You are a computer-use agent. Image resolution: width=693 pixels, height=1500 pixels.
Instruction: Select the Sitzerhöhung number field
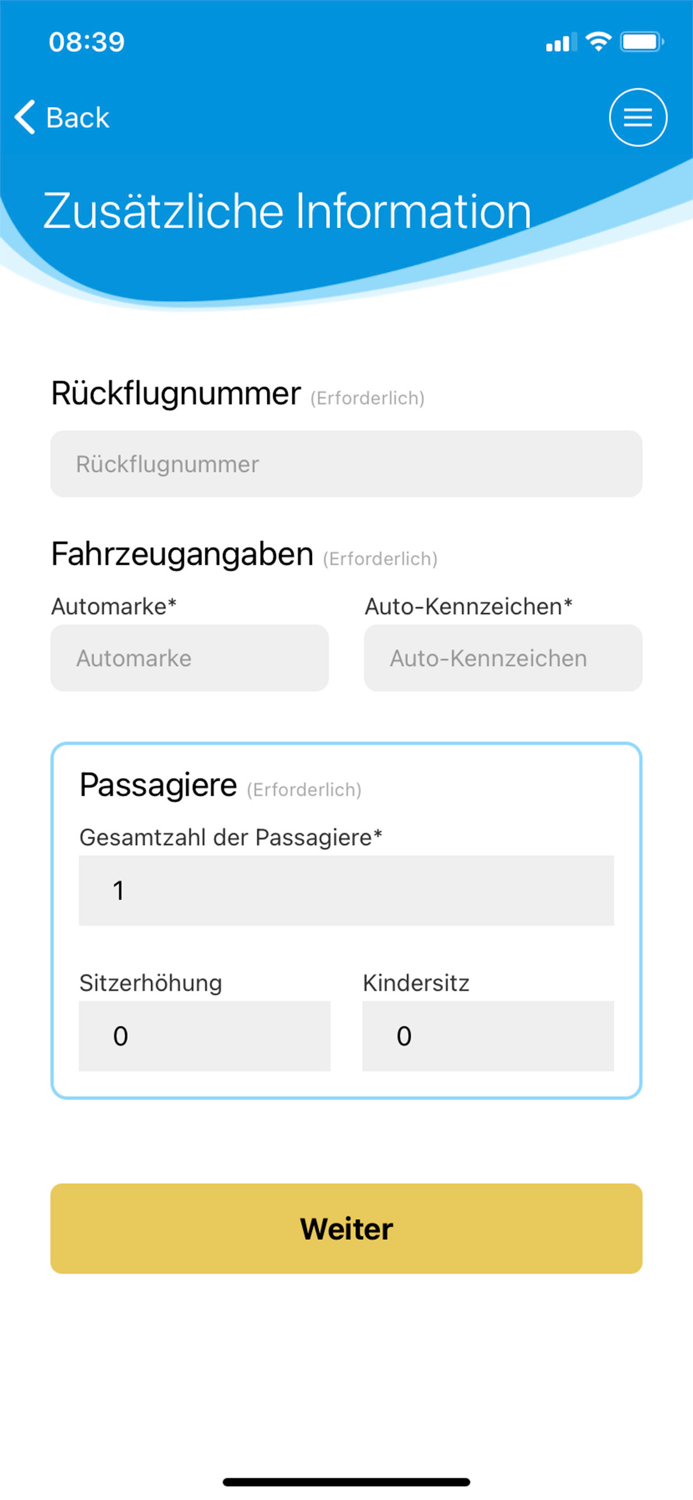click(x=204, y=1036)
